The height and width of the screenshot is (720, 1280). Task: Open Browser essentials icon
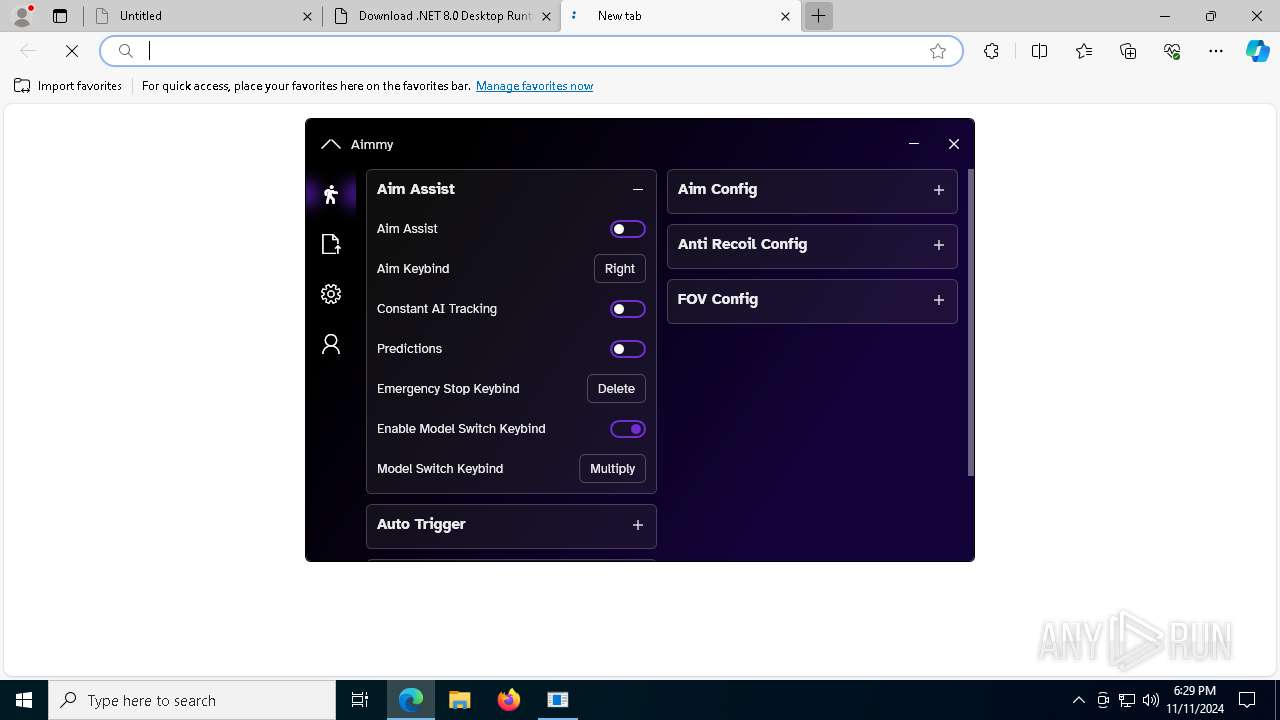point(1172,51)
